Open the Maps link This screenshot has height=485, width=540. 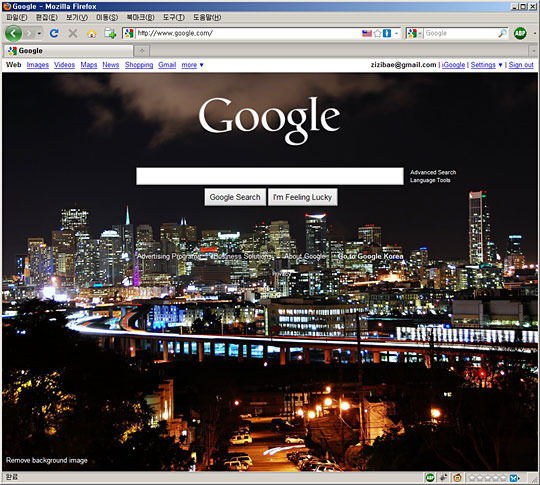(x=89, y=65)
